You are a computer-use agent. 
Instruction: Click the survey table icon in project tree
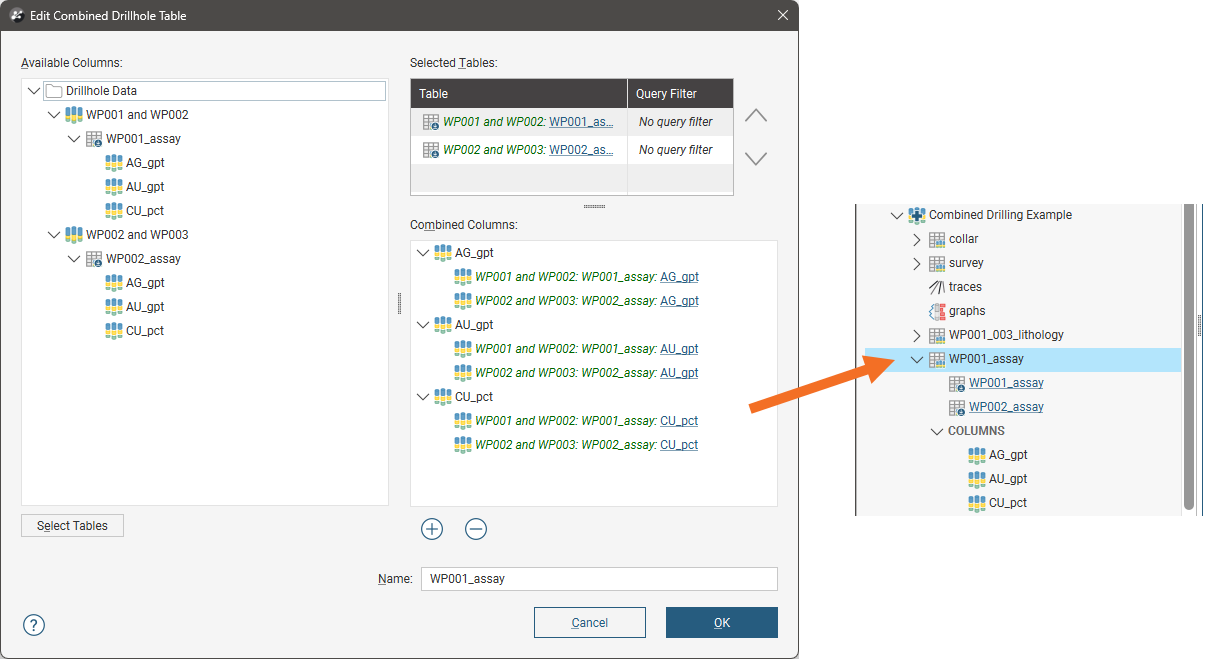click(x=937, y=263)
